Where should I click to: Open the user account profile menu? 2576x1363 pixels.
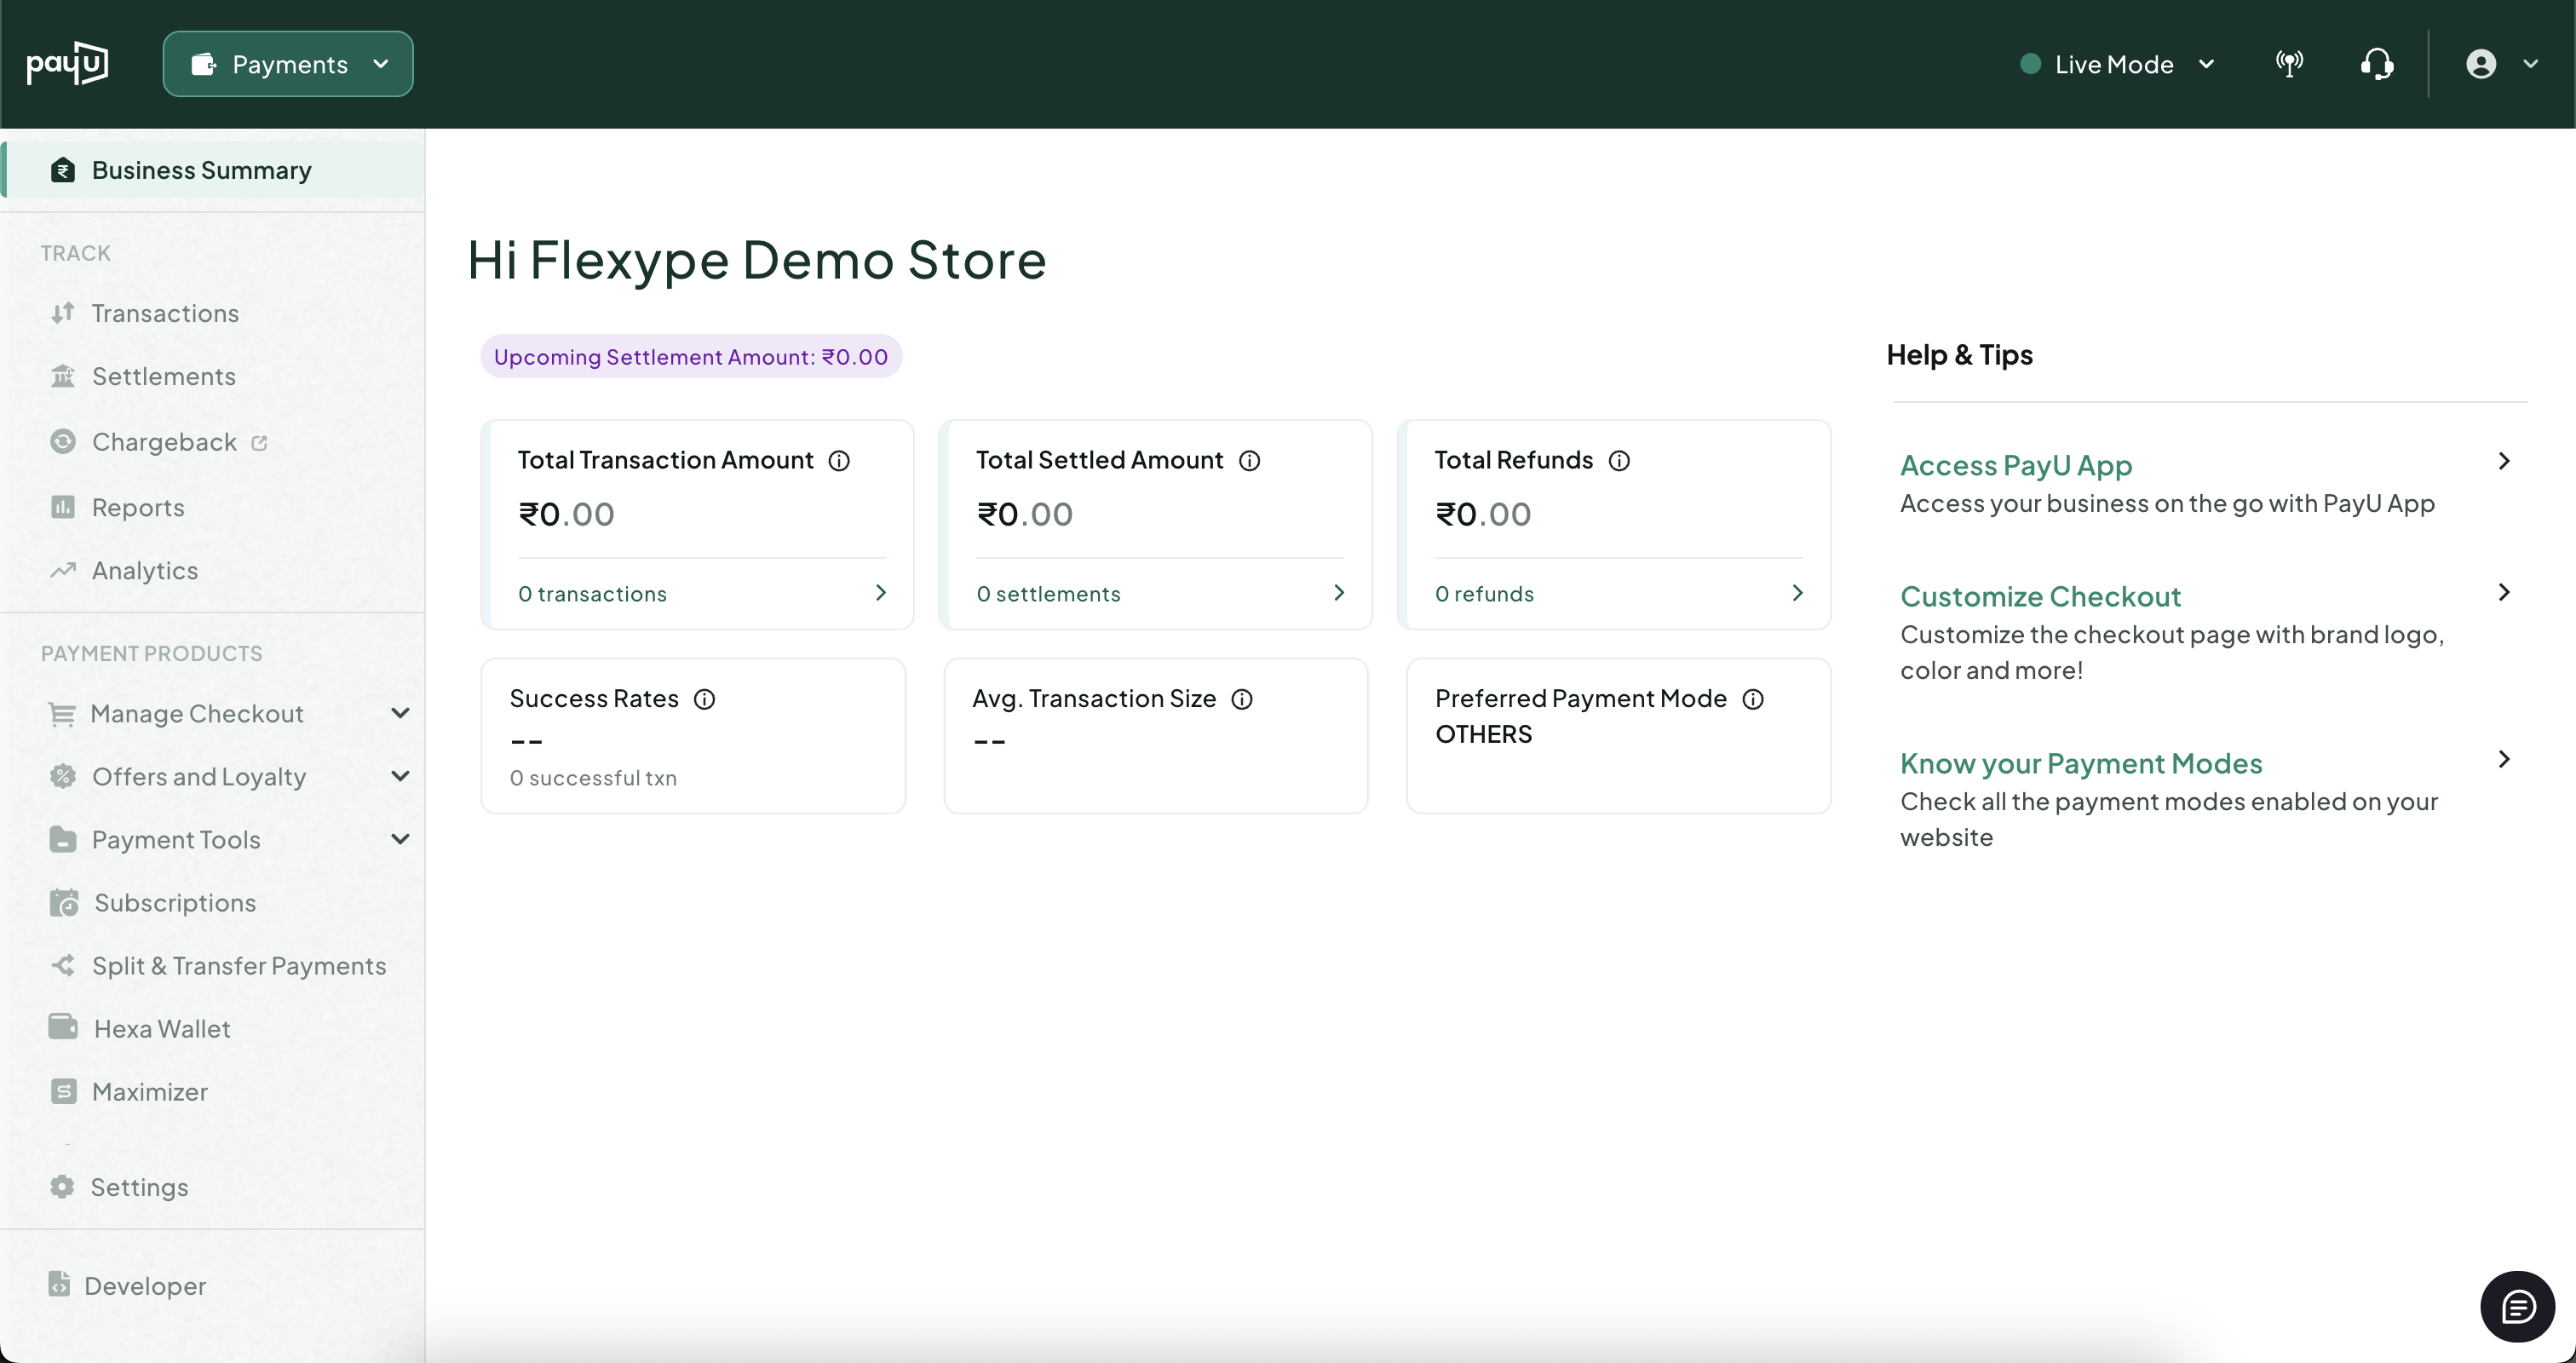click(x=2500, y=64)
